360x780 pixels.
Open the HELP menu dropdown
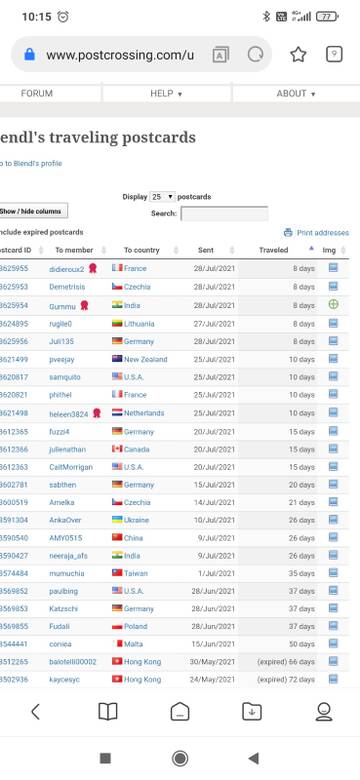click(x=166, y=94)
